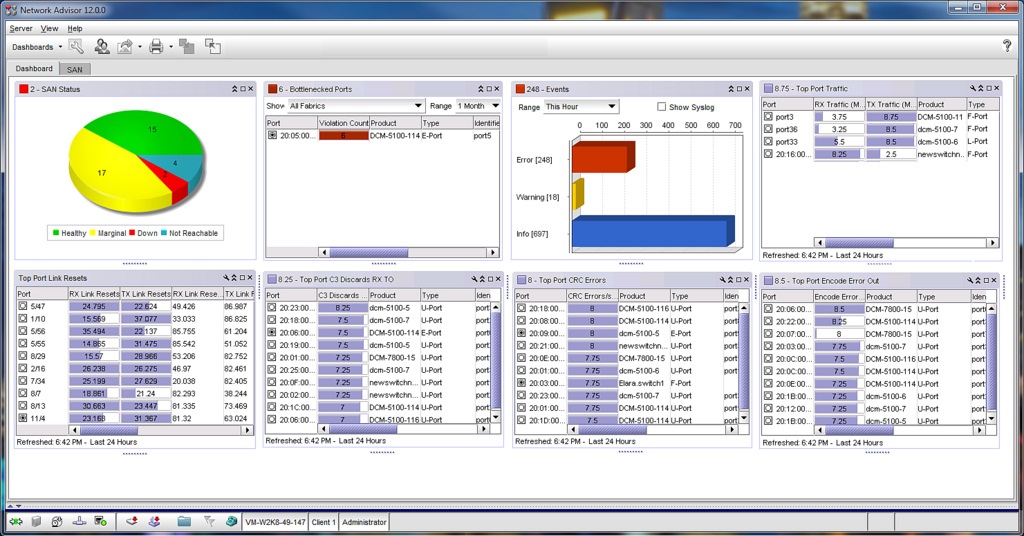This screenshot has width=1024, height=536.
Task: Open the print icon dropdown arrow
Action: 171,47
